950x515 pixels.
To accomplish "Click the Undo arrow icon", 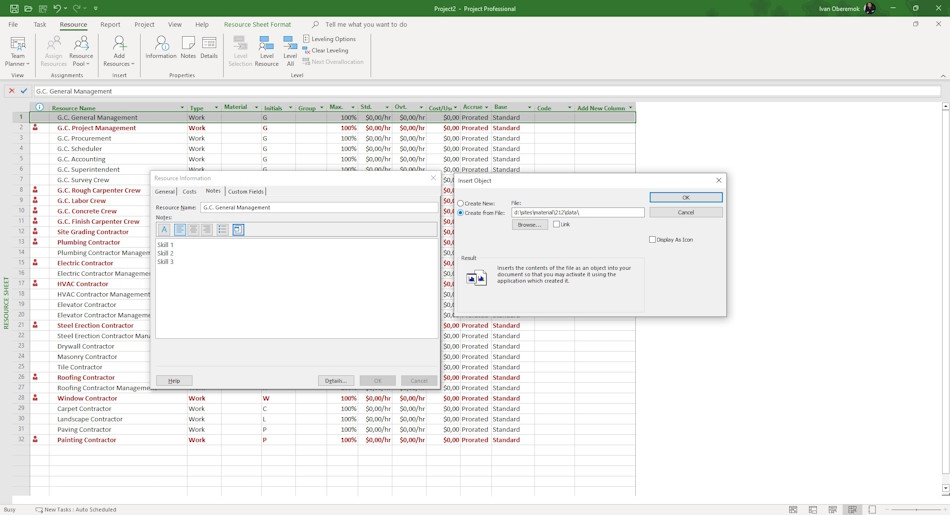I will tap(57, 8).
